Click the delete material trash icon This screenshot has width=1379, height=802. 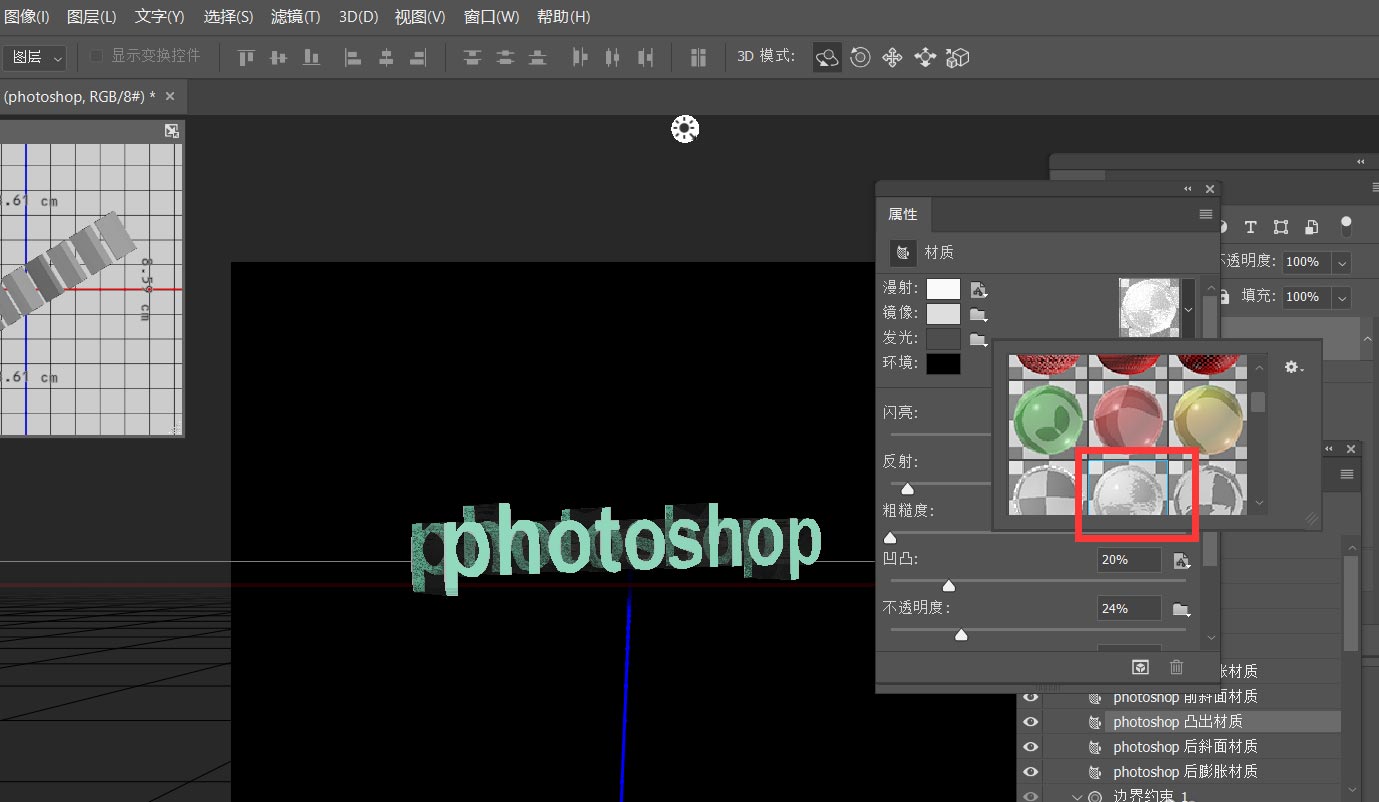(x=1176, y=667)
